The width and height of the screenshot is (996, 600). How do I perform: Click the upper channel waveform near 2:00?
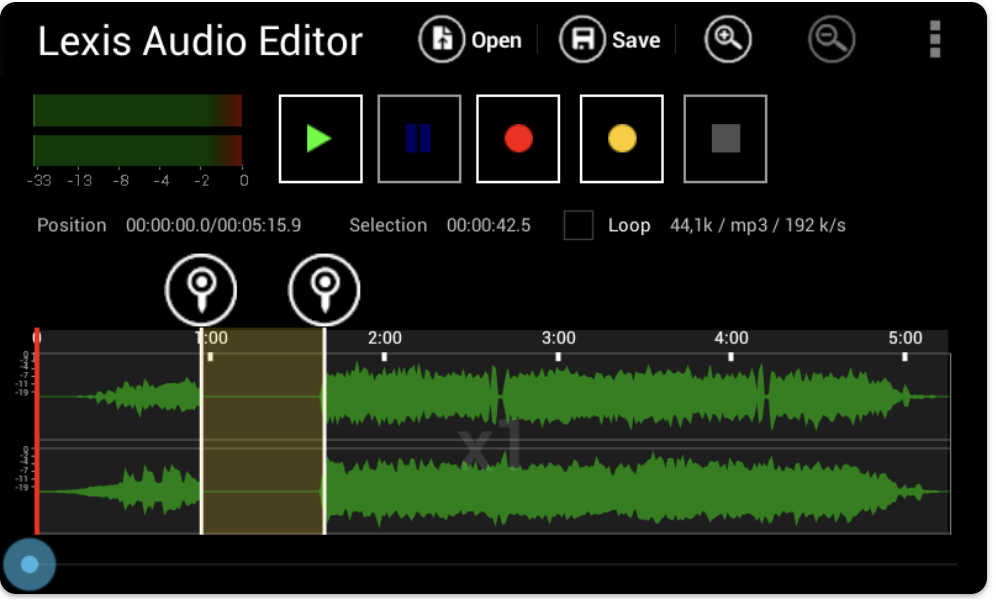click(385, 396)
